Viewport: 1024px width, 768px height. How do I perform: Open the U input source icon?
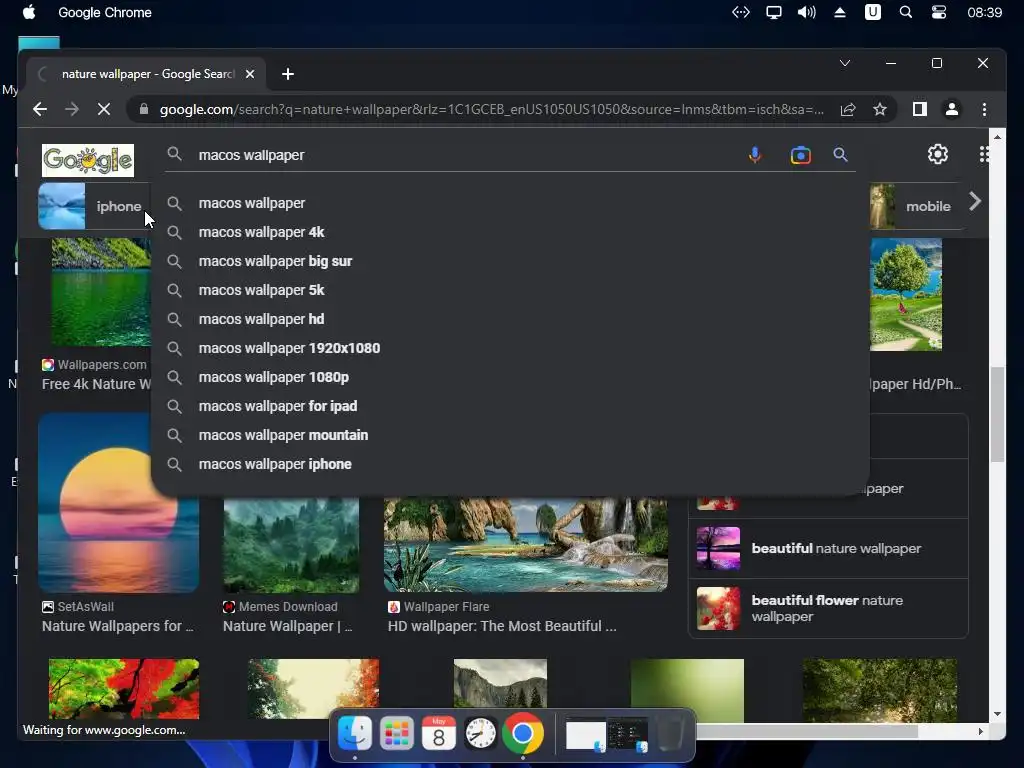872,12
